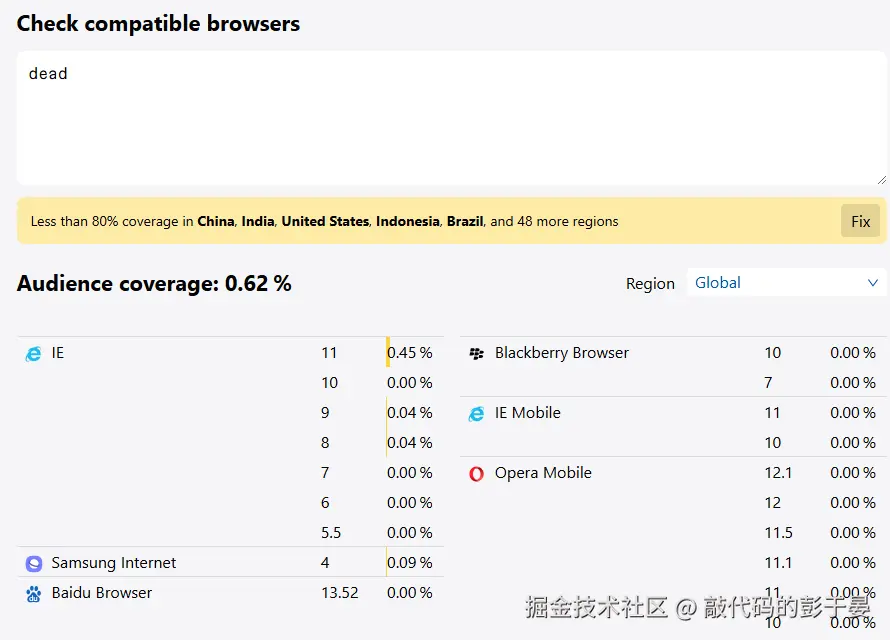Viewport: 890px width, 640px height.
Task: Click the Opera Mobile icon
Action: tap(476, 474)
